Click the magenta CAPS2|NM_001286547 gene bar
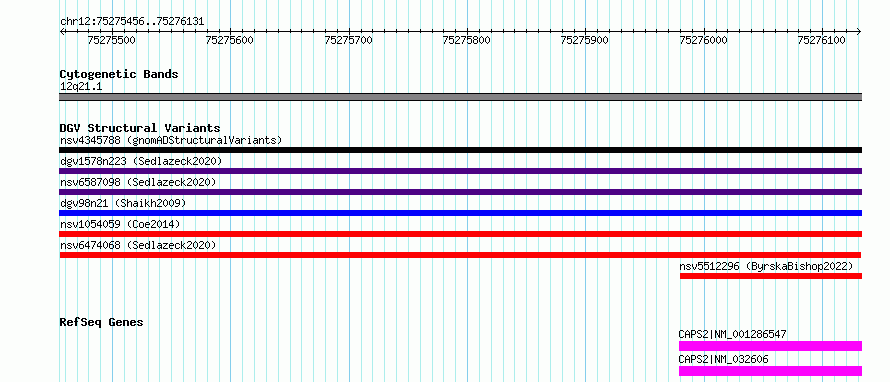 (x=770, y=346)
